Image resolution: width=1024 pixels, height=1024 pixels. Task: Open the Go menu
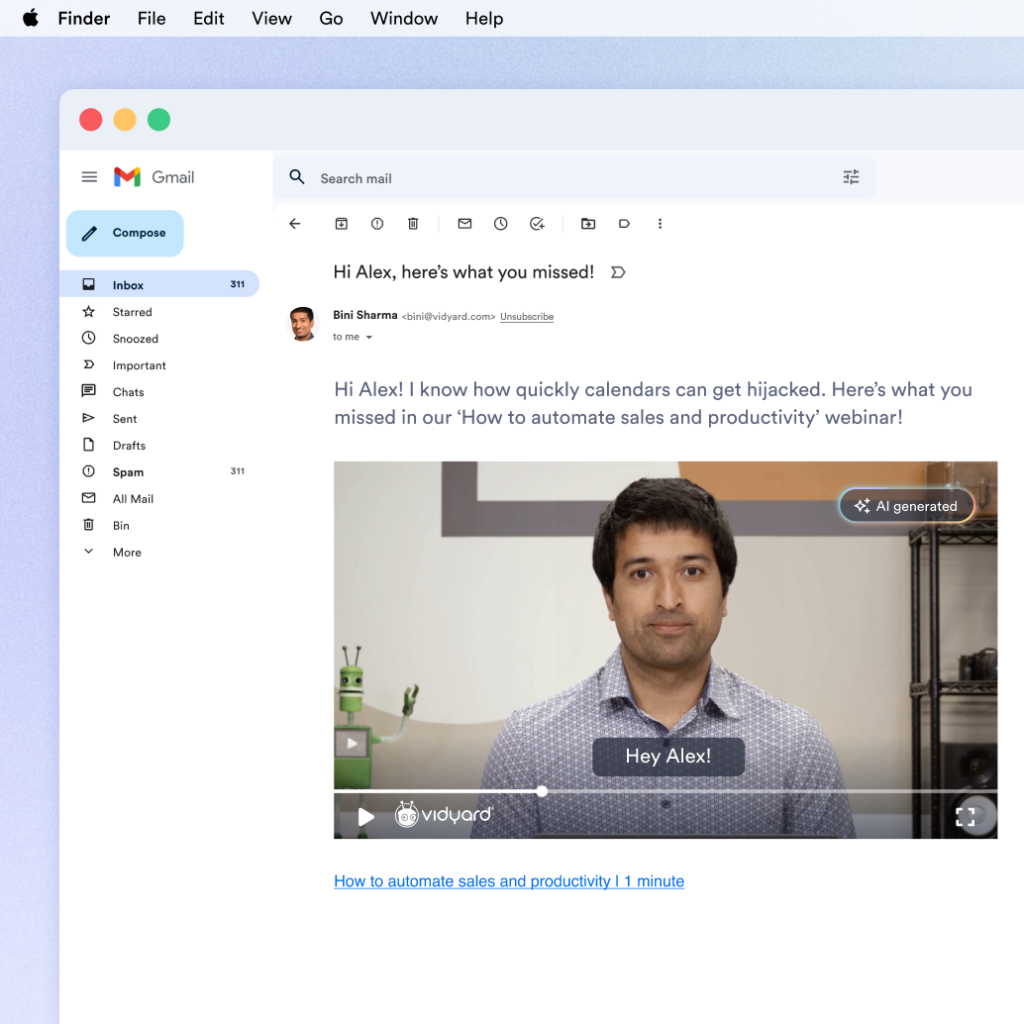pyautogui.click(x=331, y=18)
